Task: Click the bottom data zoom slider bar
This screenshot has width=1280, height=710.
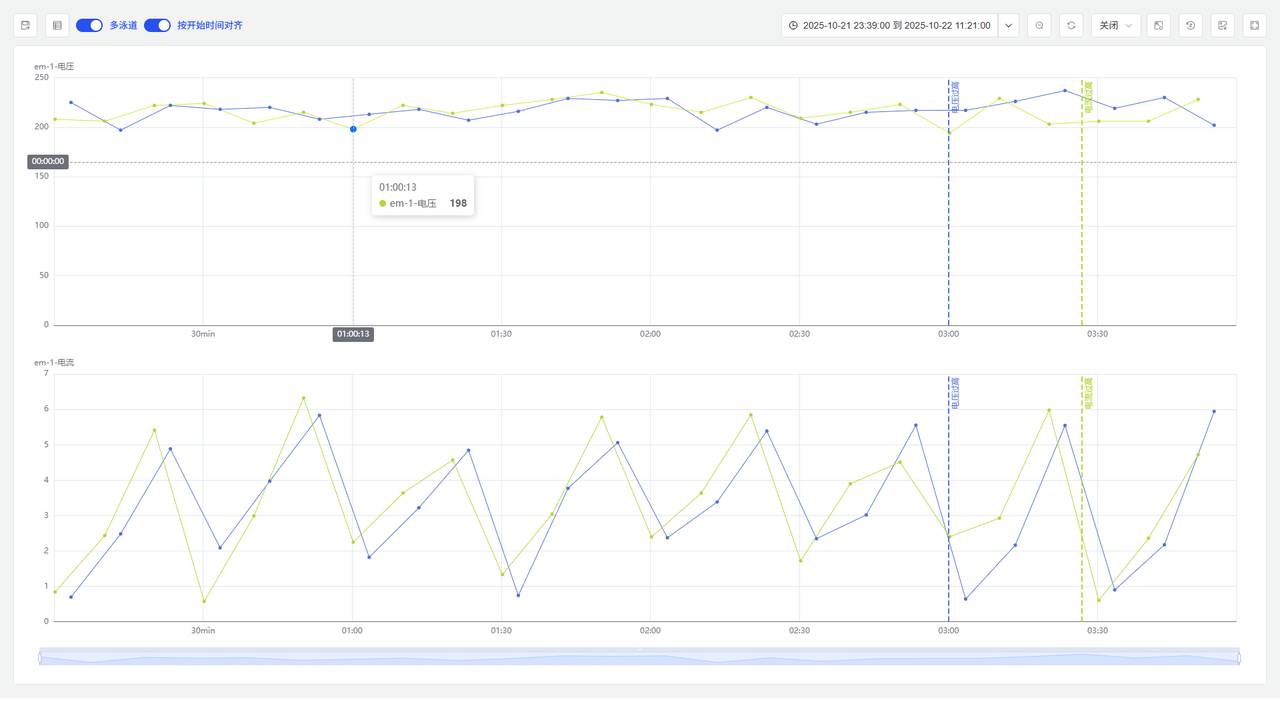Action: pyautogui.click(x=639, y=658)
